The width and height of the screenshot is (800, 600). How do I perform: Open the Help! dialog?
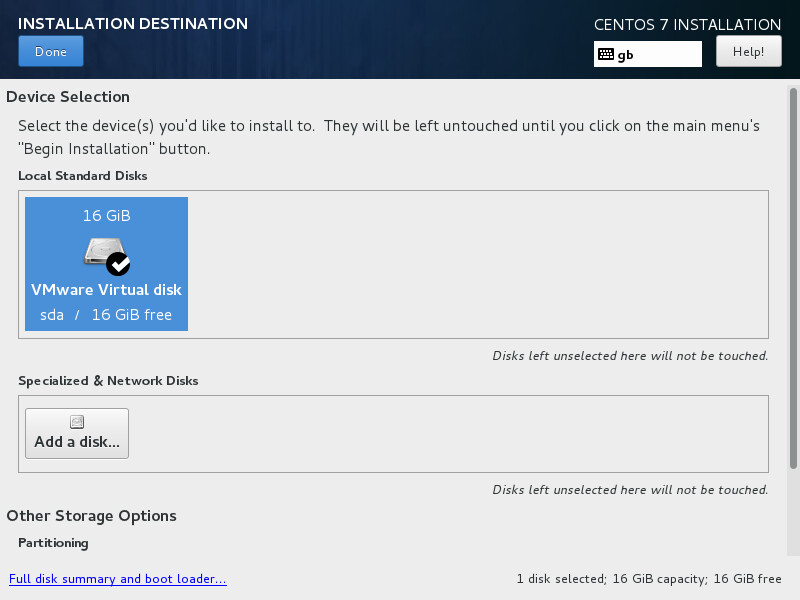[748, 51]
